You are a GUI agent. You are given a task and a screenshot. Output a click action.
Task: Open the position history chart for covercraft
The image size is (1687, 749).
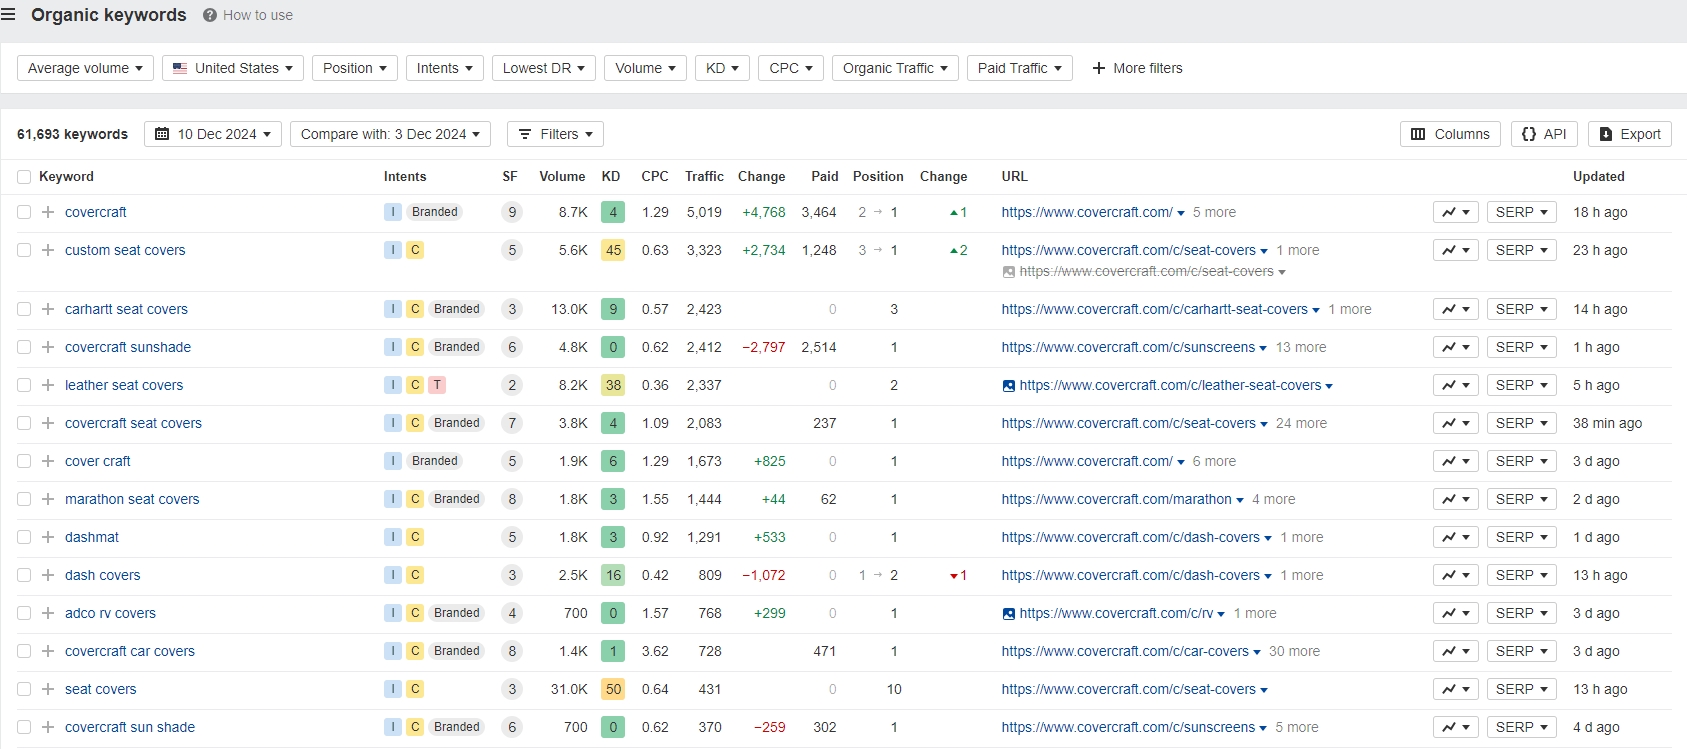coord(1455,212)
